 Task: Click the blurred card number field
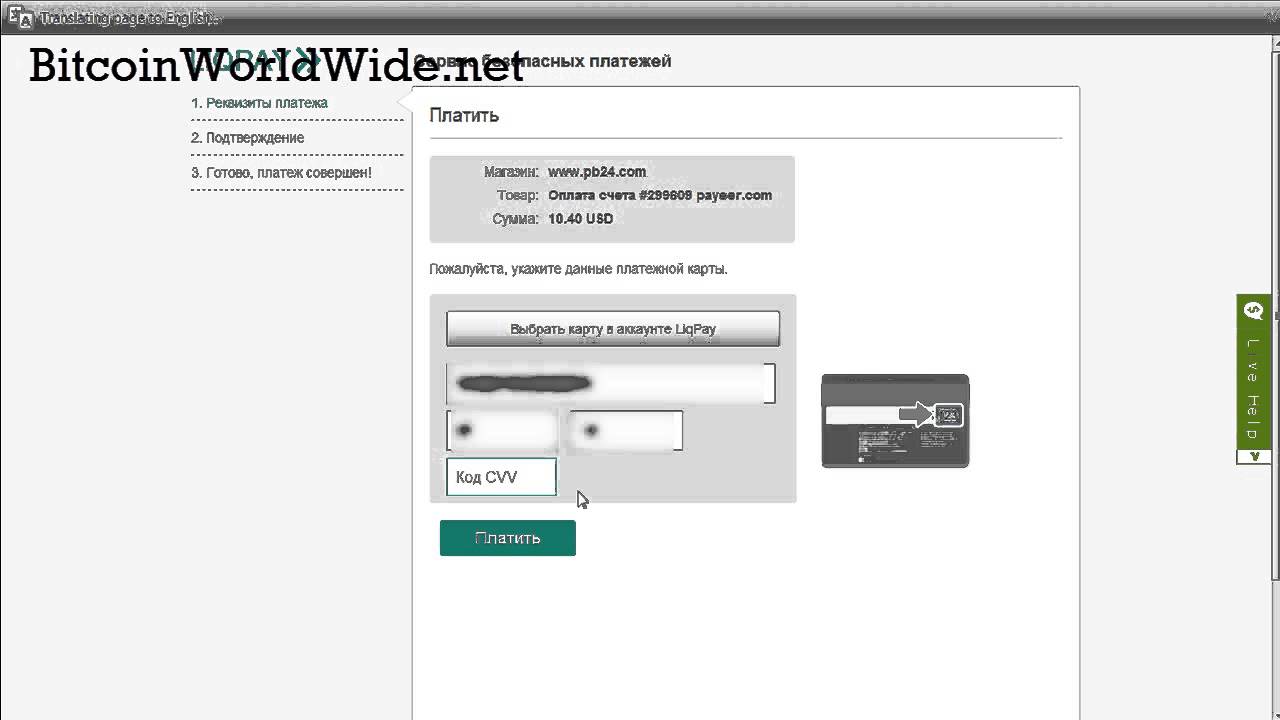coord(611,383)
